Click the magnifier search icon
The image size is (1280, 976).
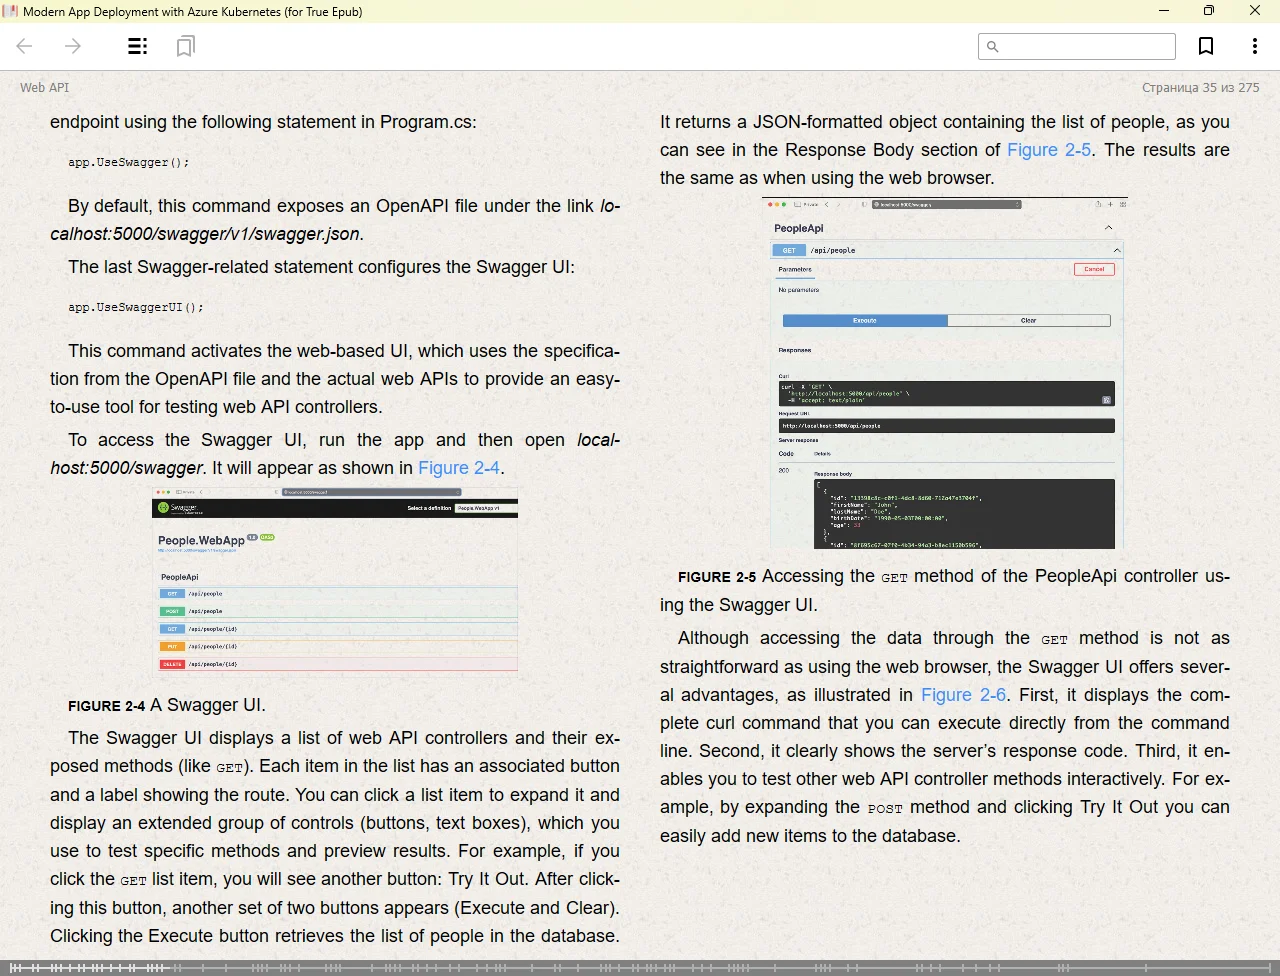point(992,46)
